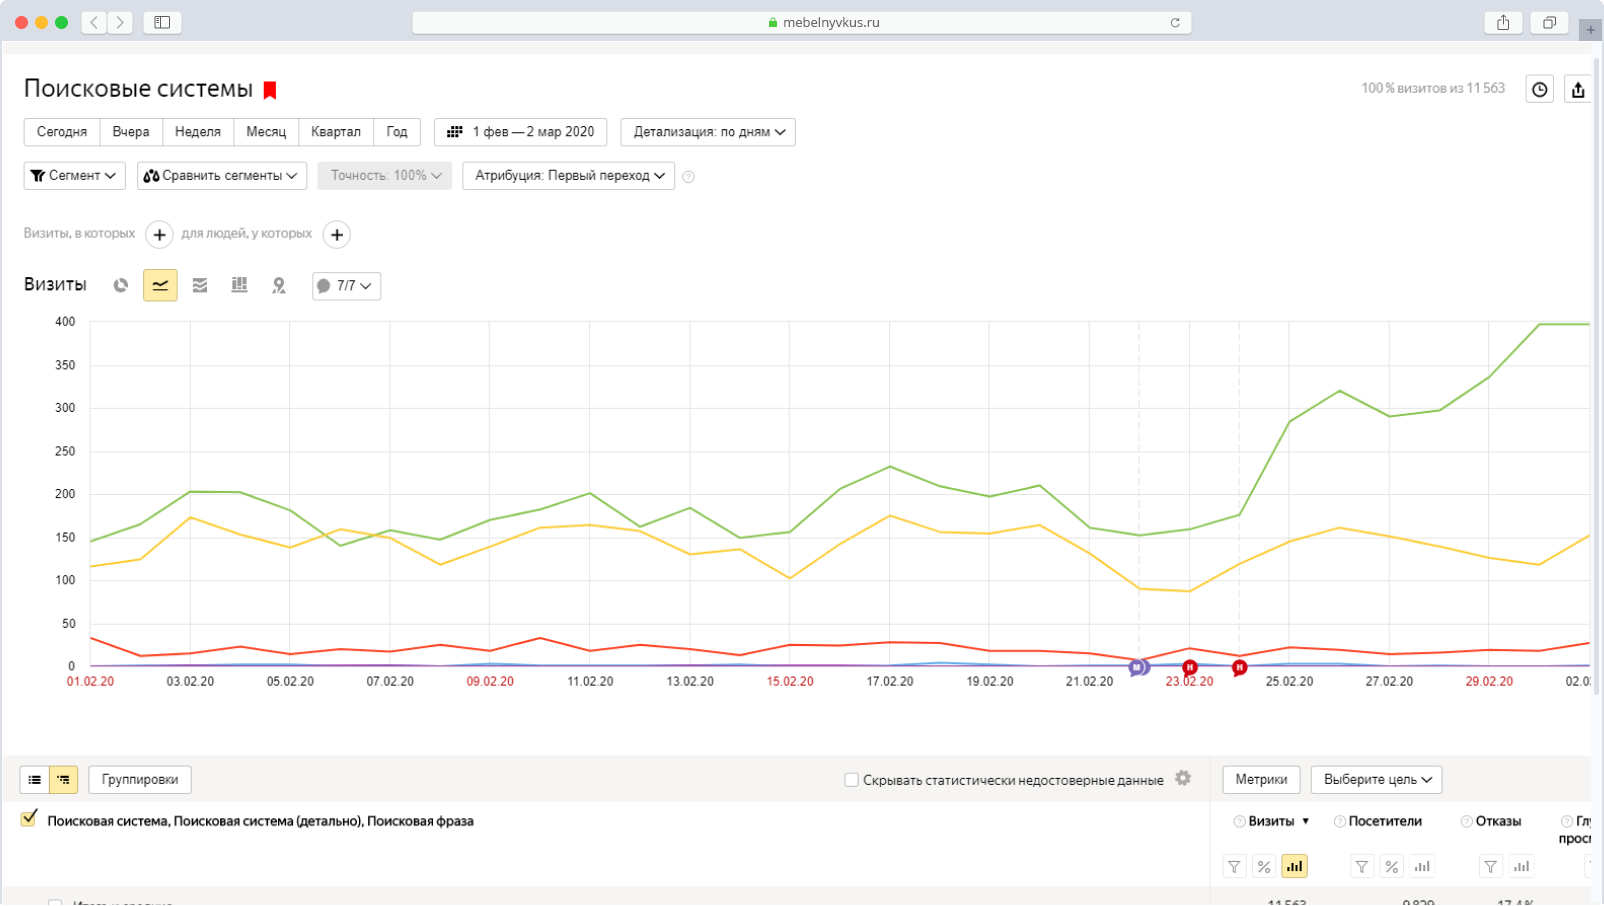Image resolution: width=1604 pixels, height=906 pixels.
Task: Switch to the stacked area chart
Action: click(200, 285)
